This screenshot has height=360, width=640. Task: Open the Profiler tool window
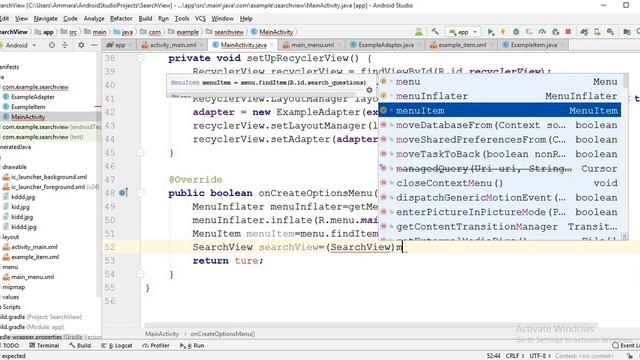(156, 346)
